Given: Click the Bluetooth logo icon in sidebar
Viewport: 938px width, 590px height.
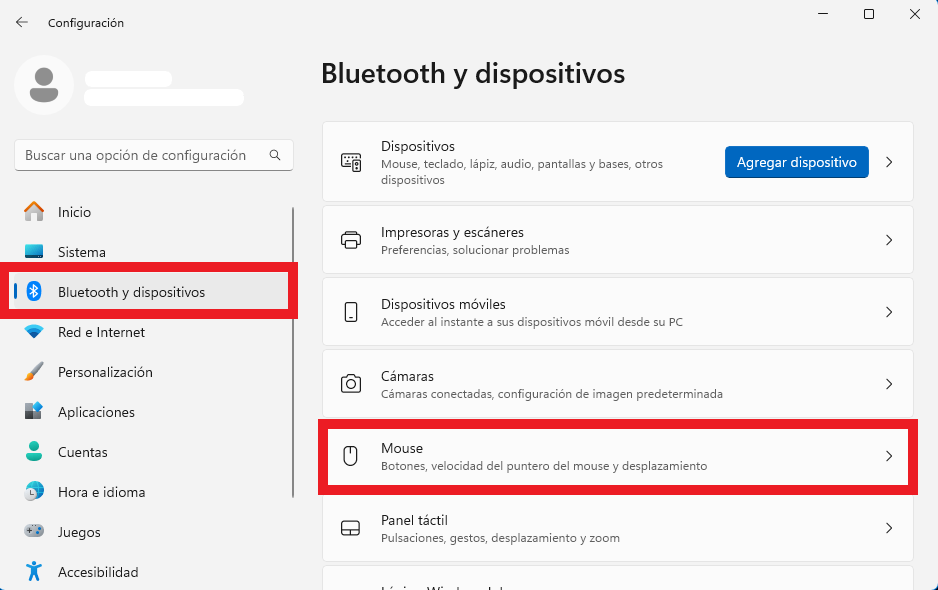Looking at the screenshot, I should 34,291.
